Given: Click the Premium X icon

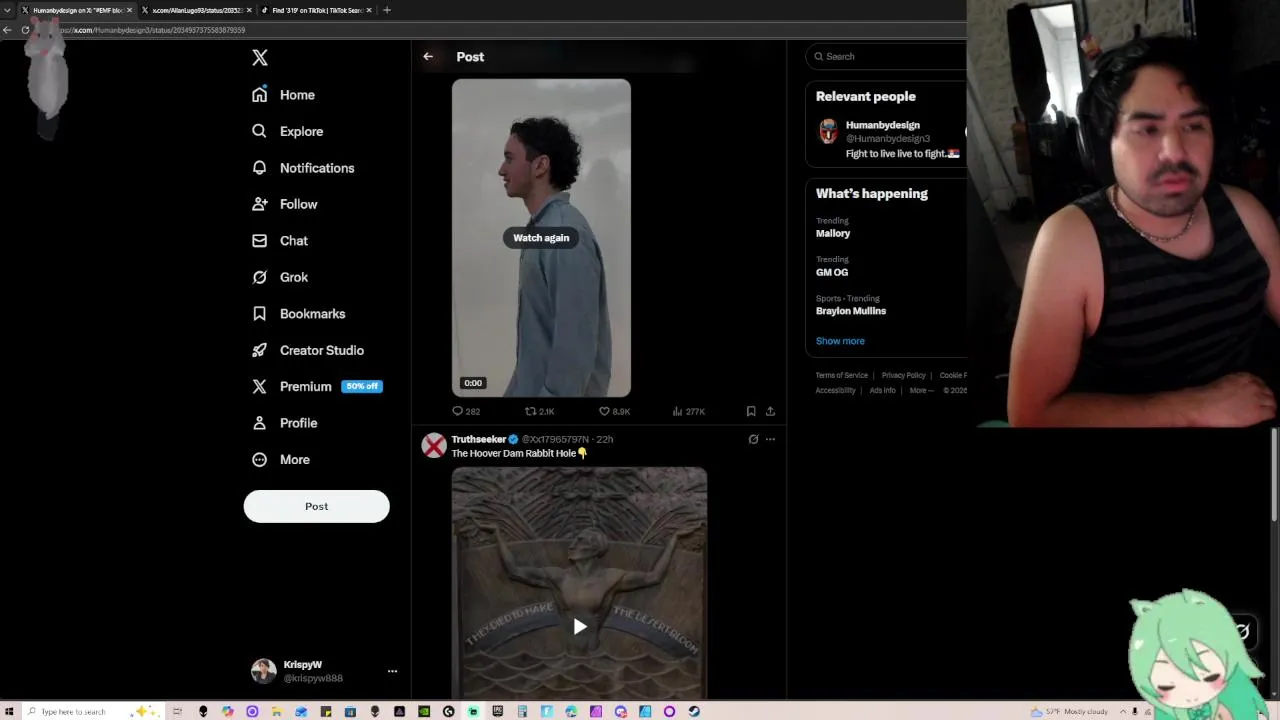Looking at the screenshot, I should (260, 386).
